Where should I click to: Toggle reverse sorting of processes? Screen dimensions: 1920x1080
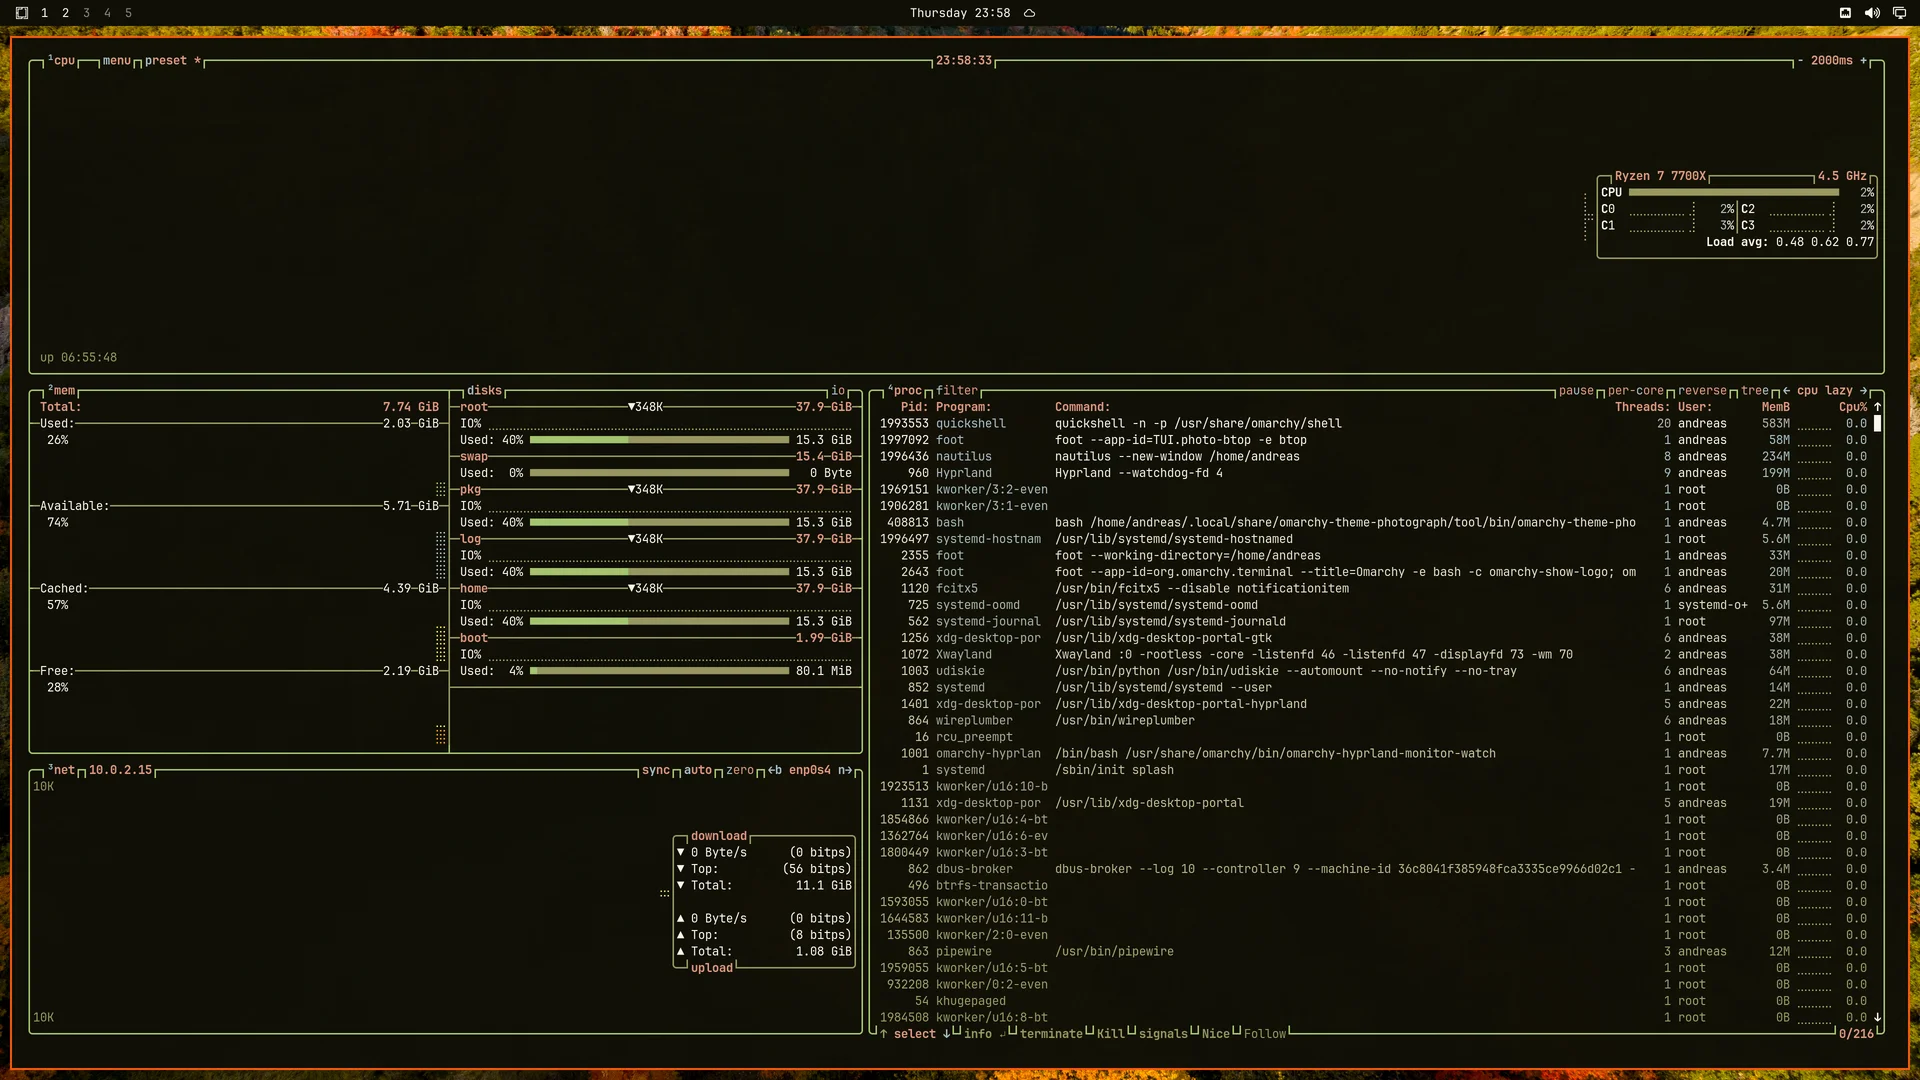click(1702, 391)
